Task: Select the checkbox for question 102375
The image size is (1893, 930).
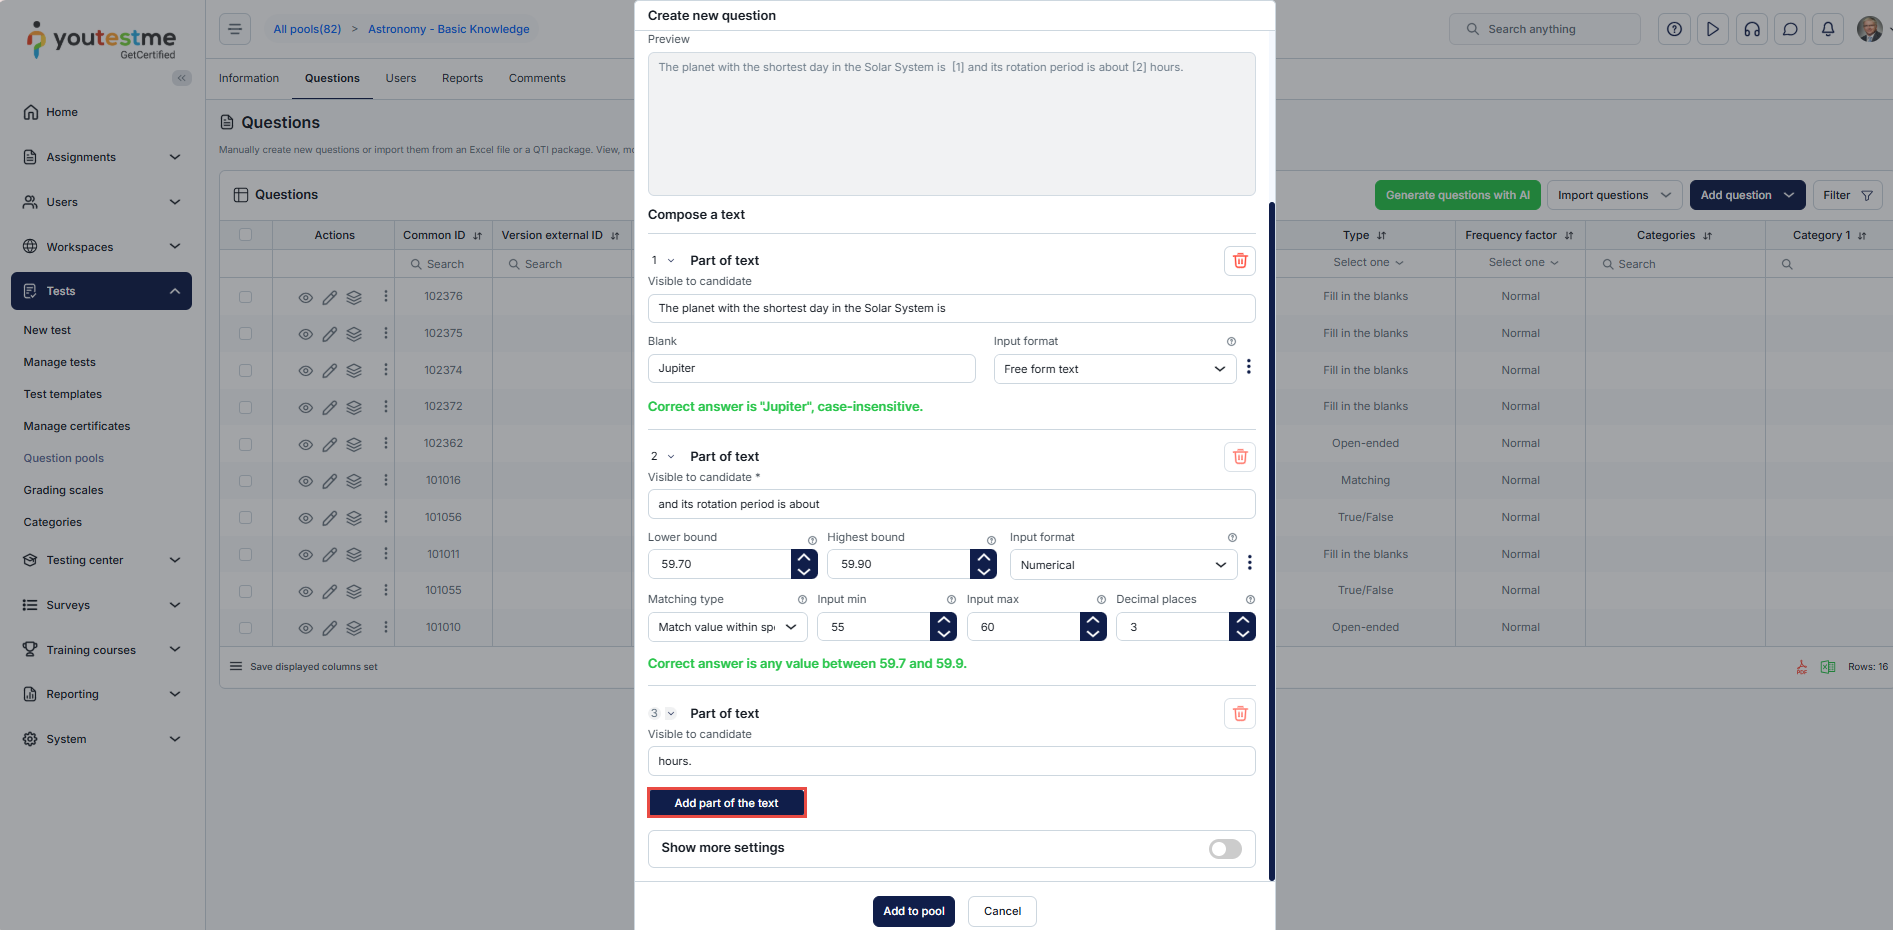Action: 246,334
